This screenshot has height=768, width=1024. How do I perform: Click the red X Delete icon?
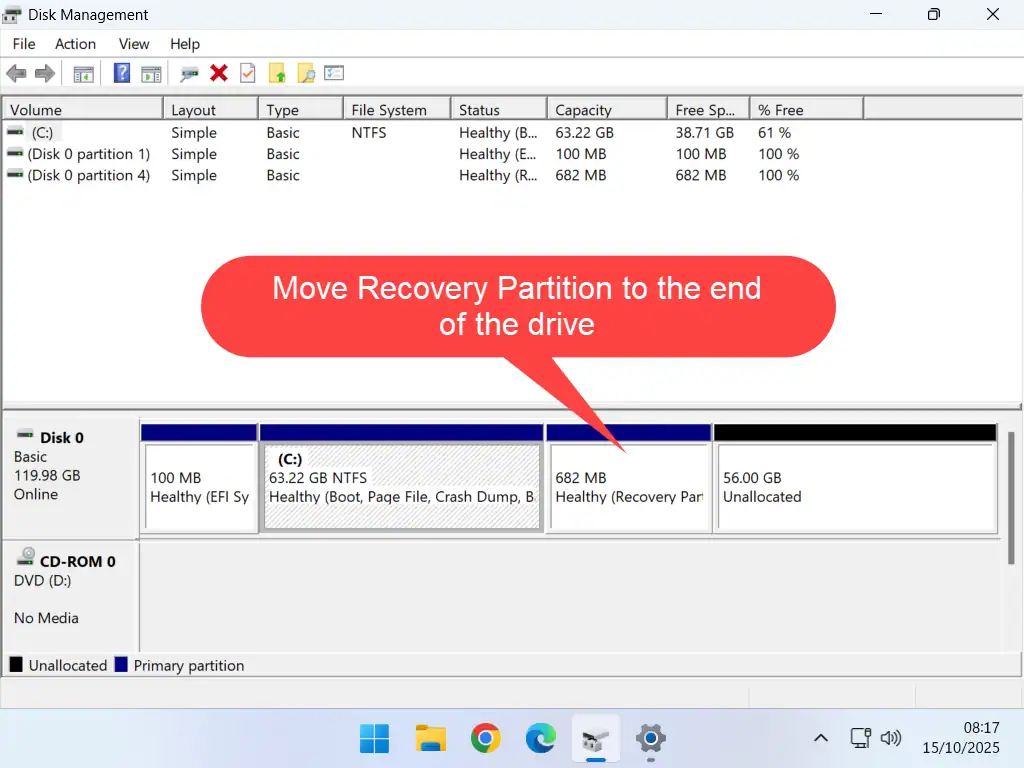pyautogui.click(x=219, y=73)
